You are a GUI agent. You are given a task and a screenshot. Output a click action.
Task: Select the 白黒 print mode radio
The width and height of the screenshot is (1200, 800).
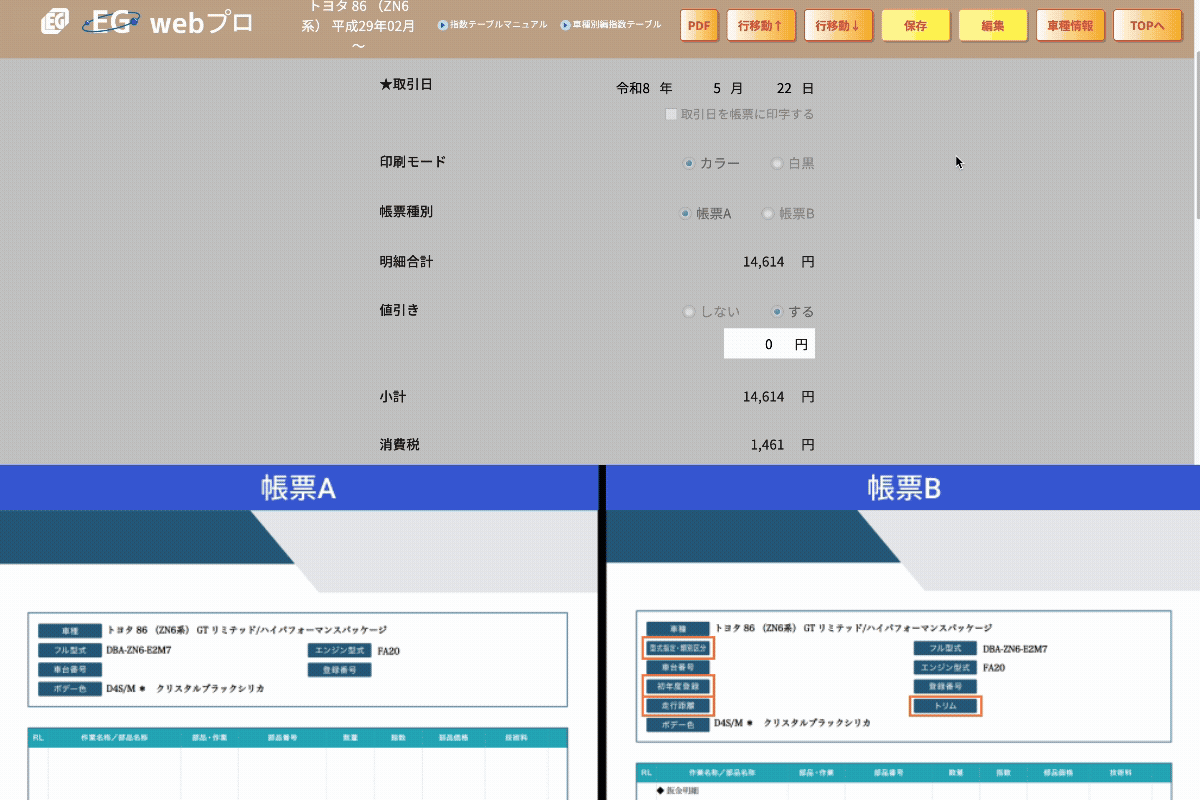[777, 163]
